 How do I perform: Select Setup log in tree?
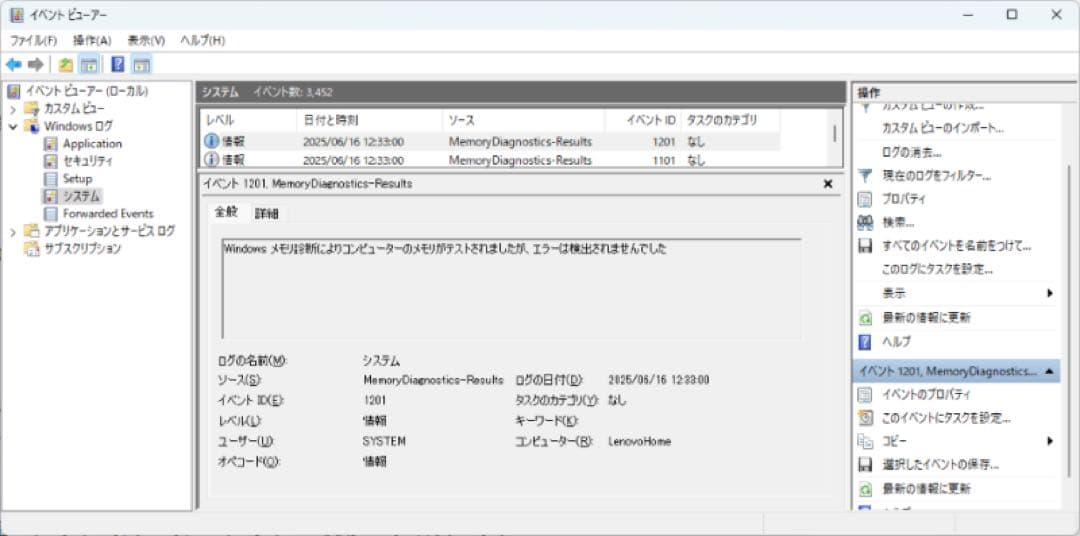[x=77, y=179]
